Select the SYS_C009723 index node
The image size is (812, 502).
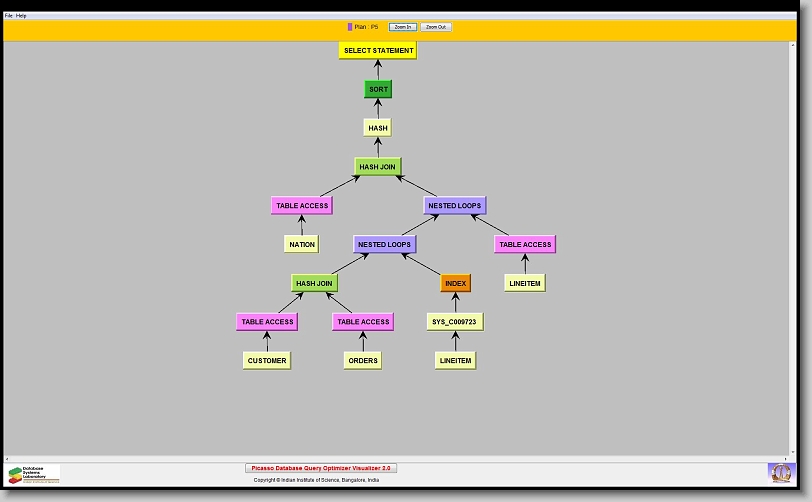point(455,322)
